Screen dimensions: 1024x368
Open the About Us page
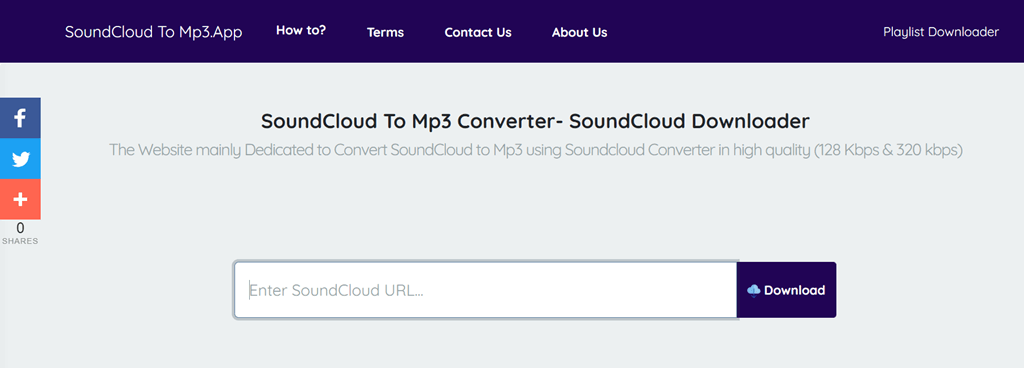click(579, 32)
